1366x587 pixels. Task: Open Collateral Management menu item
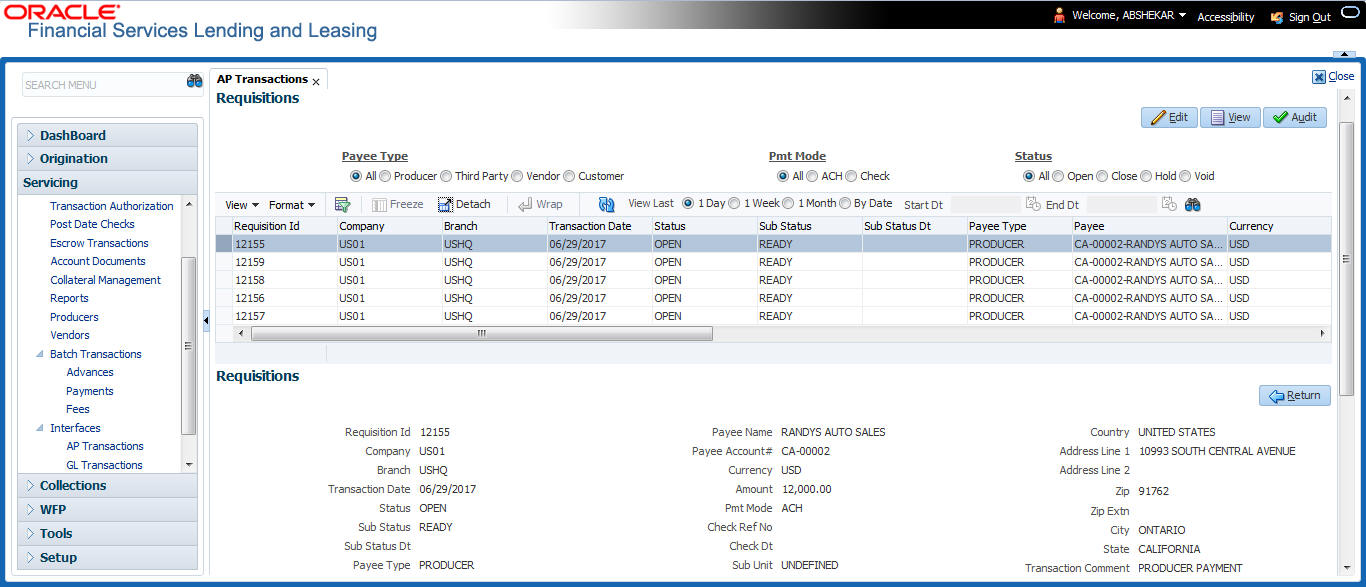click(105, 280)
